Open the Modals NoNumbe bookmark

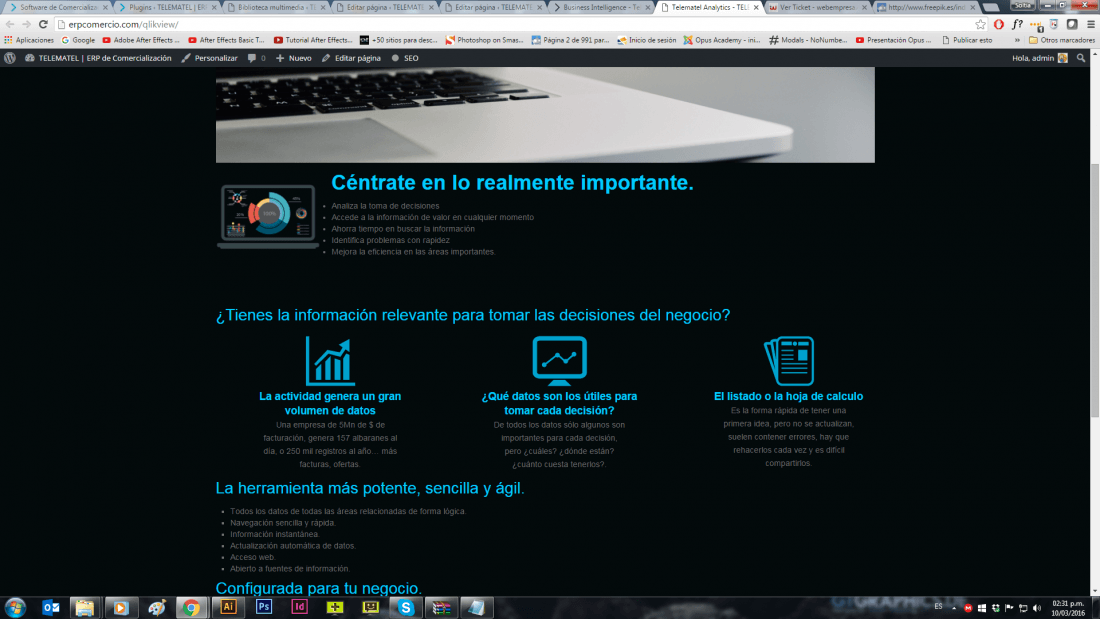coord(808,40)
